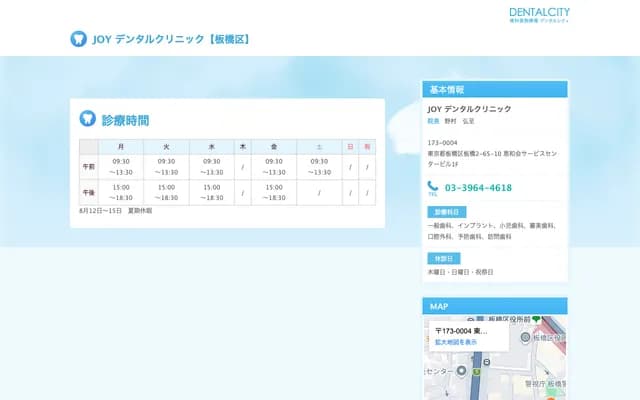Select the 休診日 label tag

point(444,259)
